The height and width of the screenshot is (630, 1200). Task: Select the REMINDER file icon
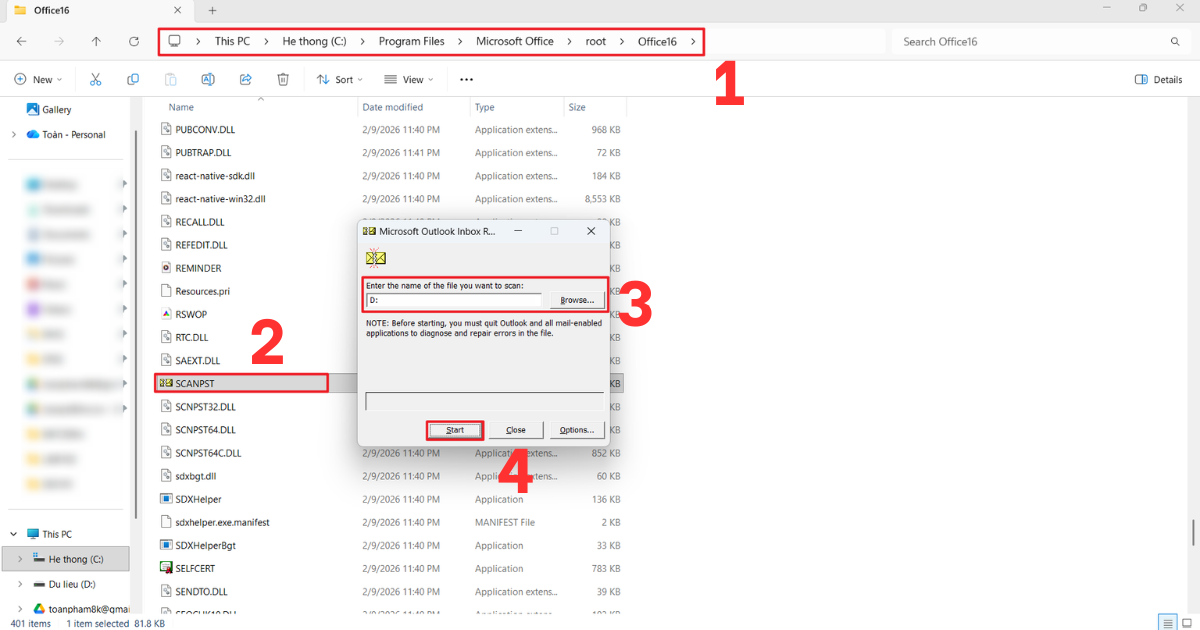pyautogui.click(x=167, y=268)
